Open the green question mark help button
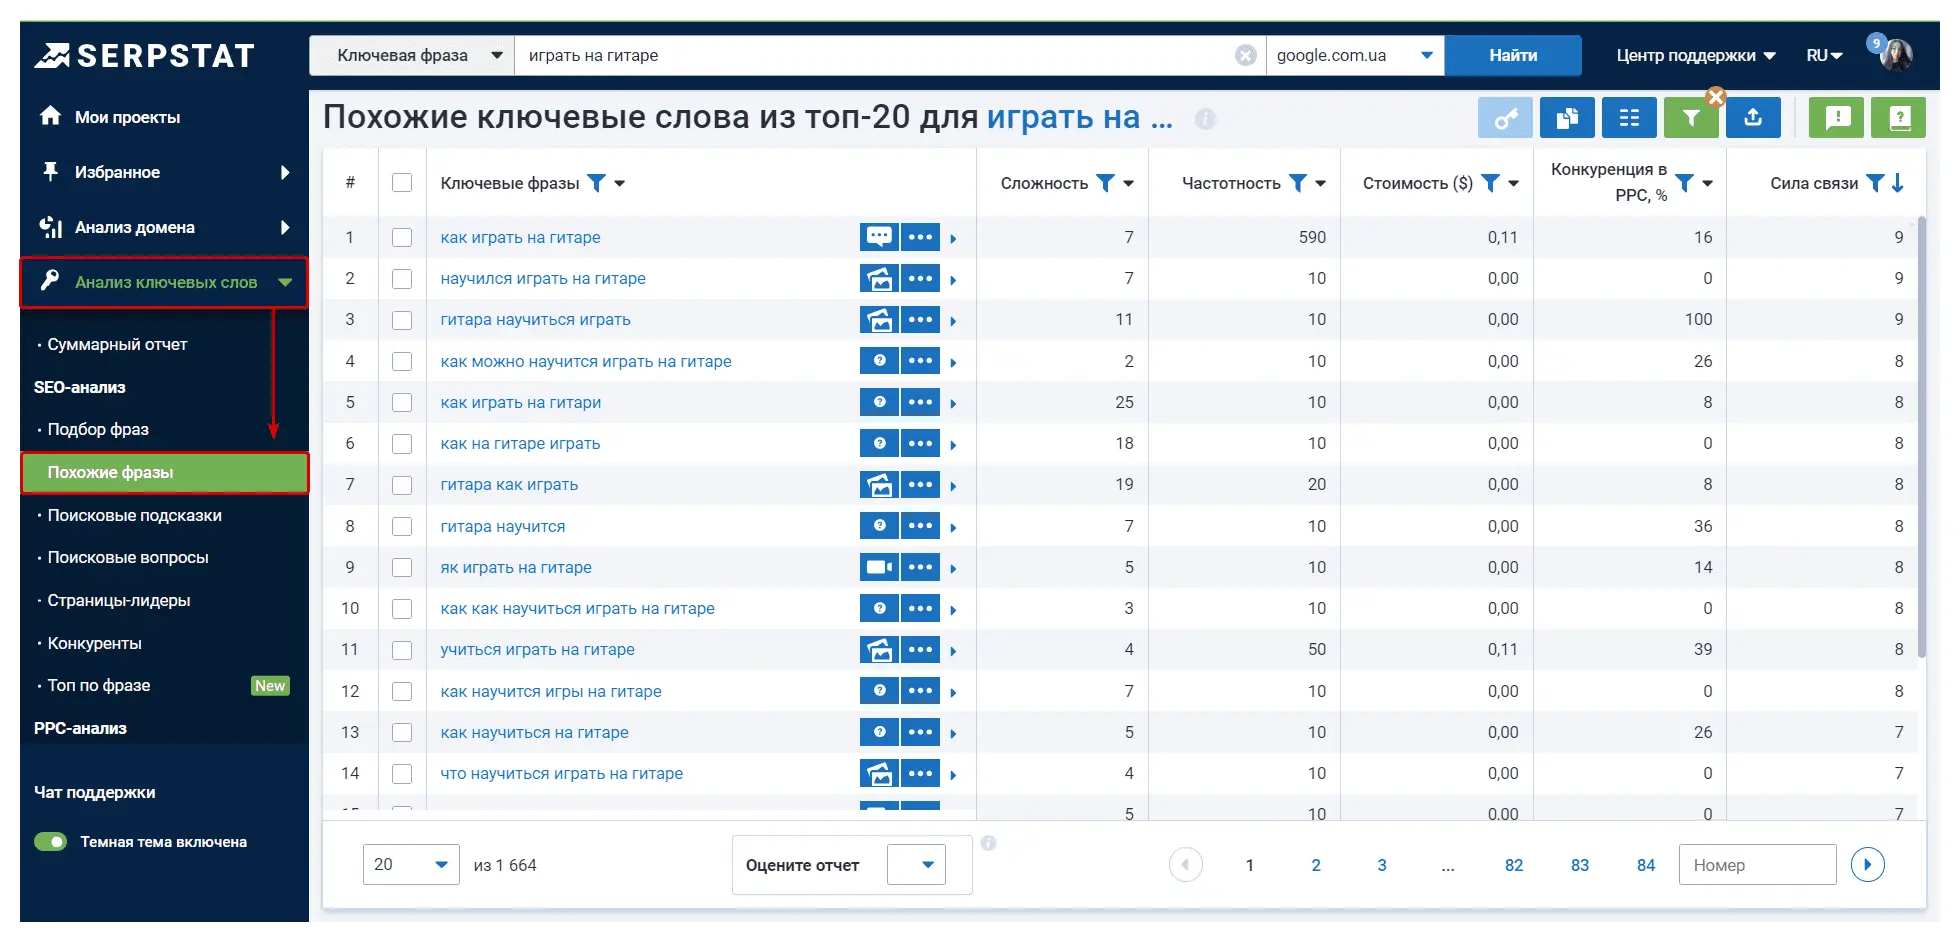The height and width of the screenshot is (942, 1960). pyautogui.click(x=1899, y=118)
